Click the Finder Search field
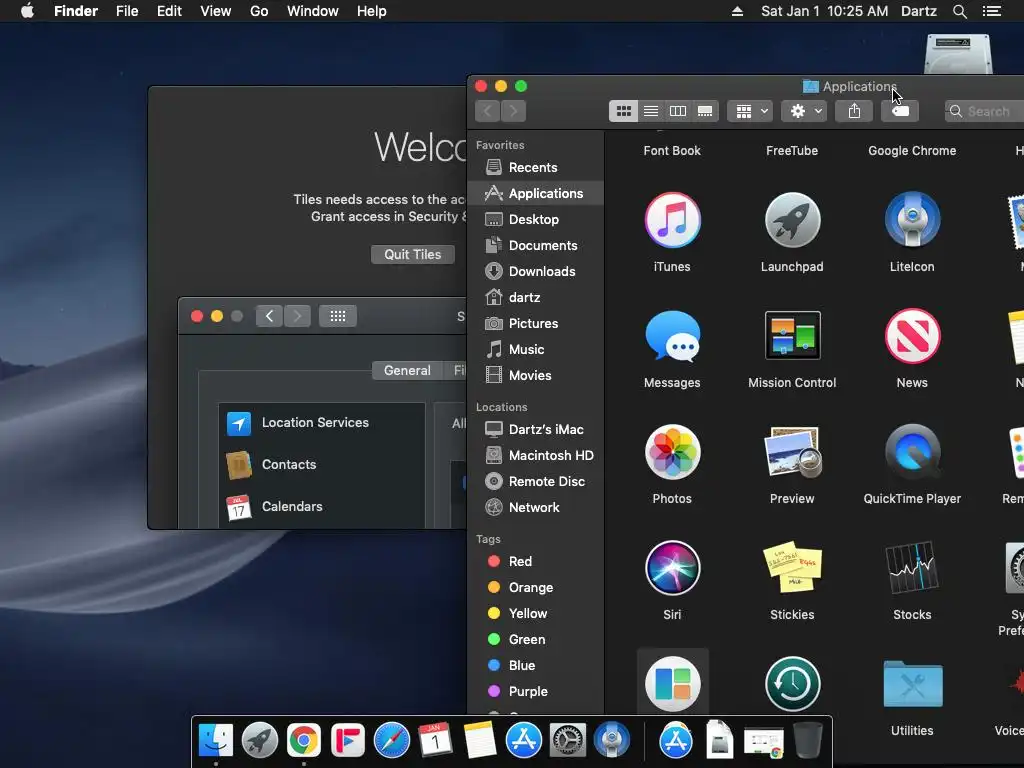The width and height of the screenshot is (1024, 768). (984, 111)
